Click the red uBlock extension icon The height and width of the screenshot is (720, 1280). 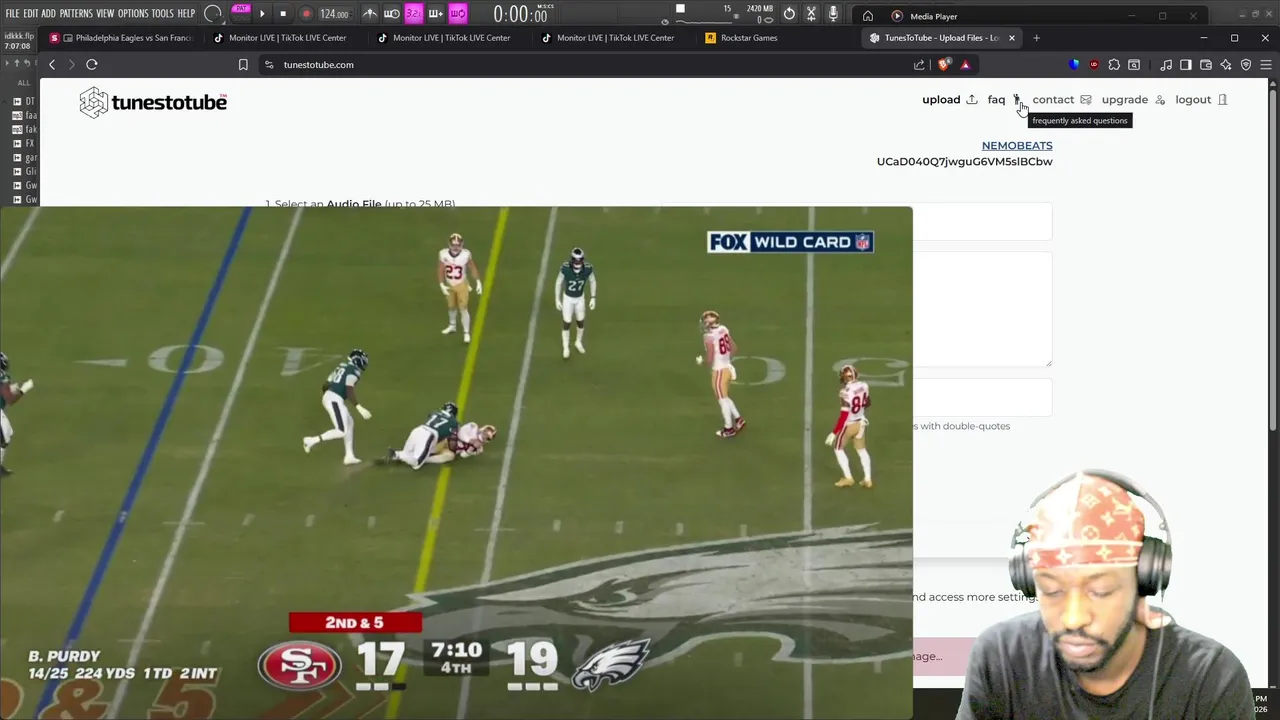[x=1094, y=65]
